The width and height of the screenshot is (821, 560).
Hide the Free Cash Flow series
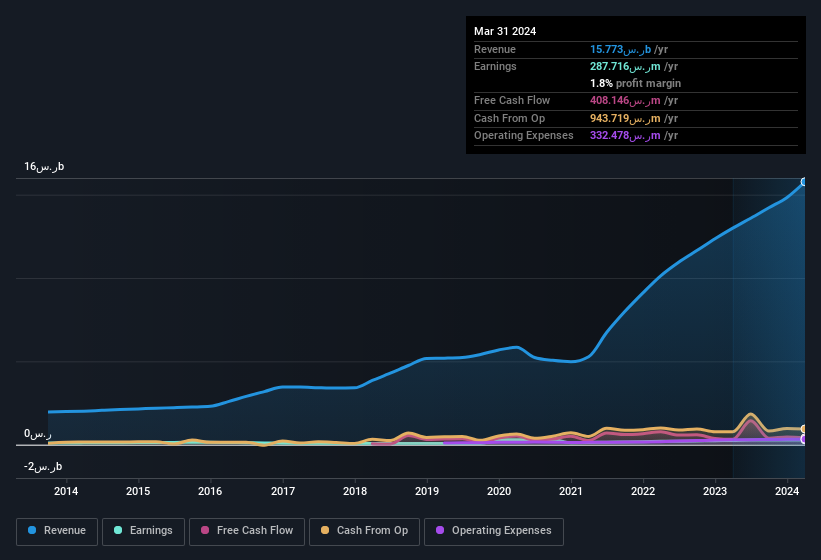pos(245,531)
